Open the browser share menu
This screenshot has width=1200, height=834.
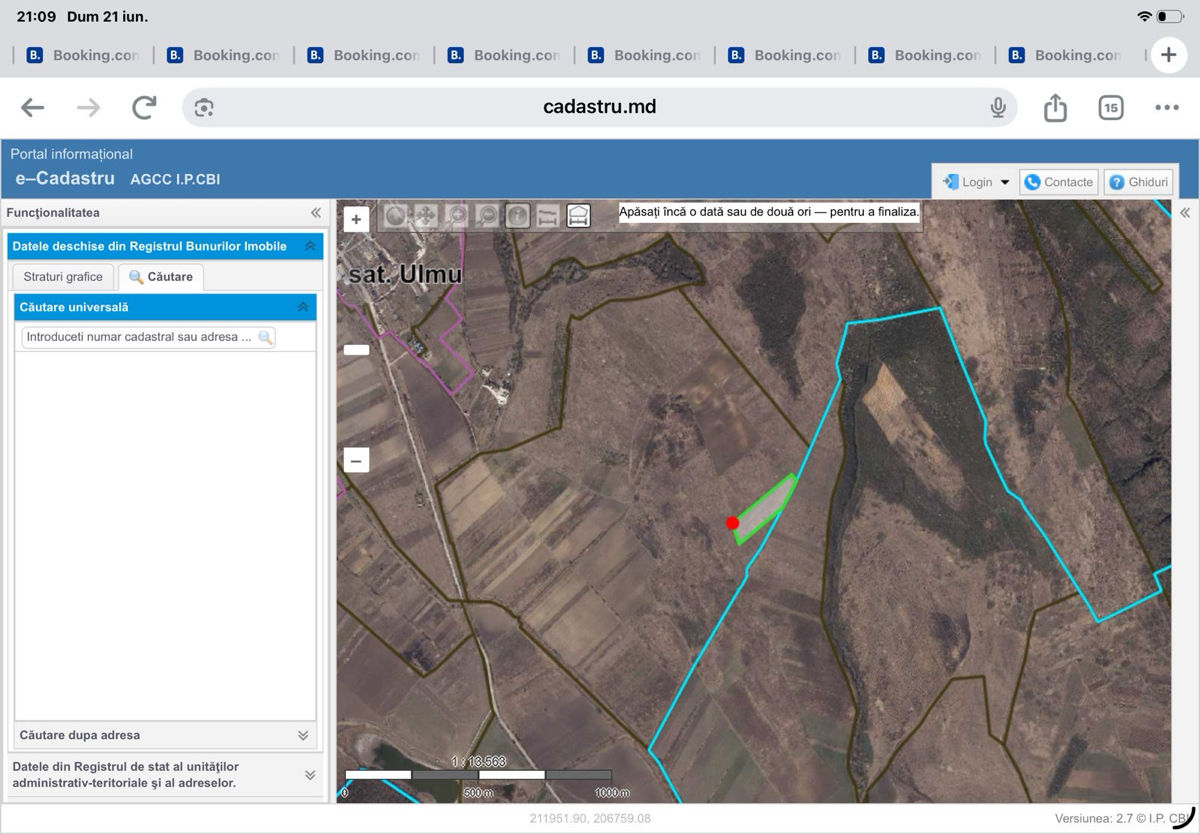(x=1055, y=107)
